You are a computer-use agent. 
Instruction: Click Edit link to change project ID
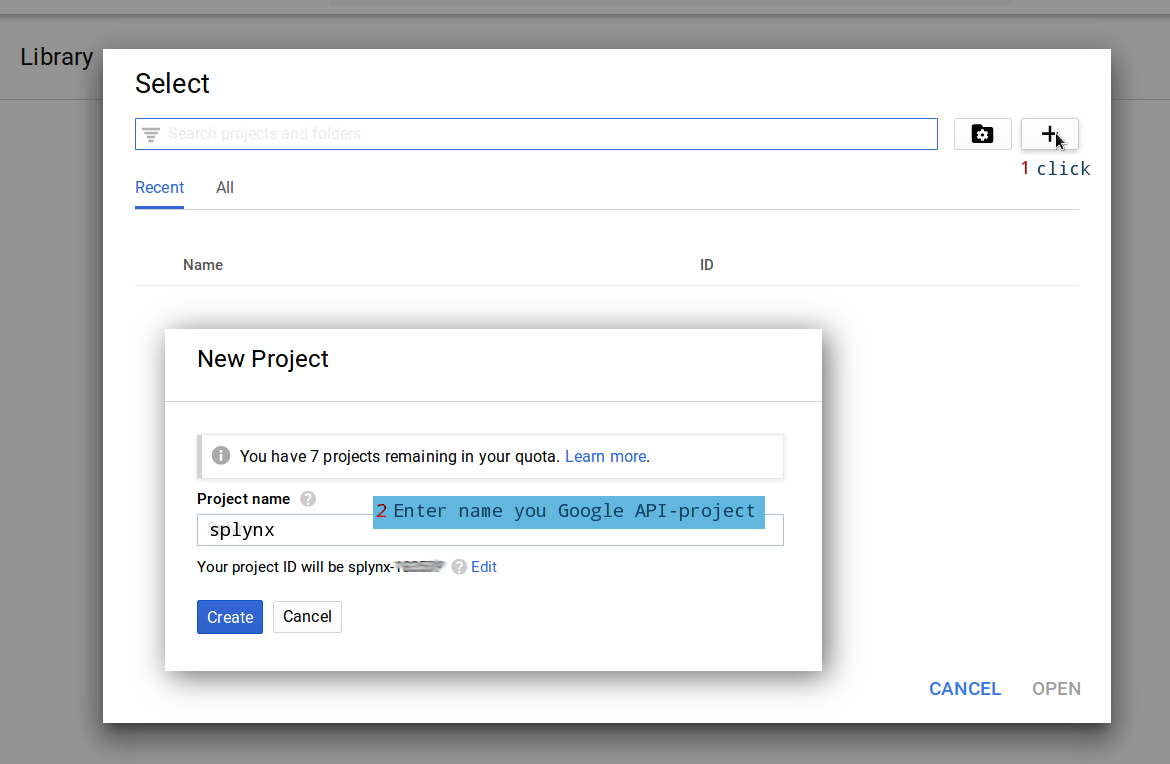(x=484, y=567)
